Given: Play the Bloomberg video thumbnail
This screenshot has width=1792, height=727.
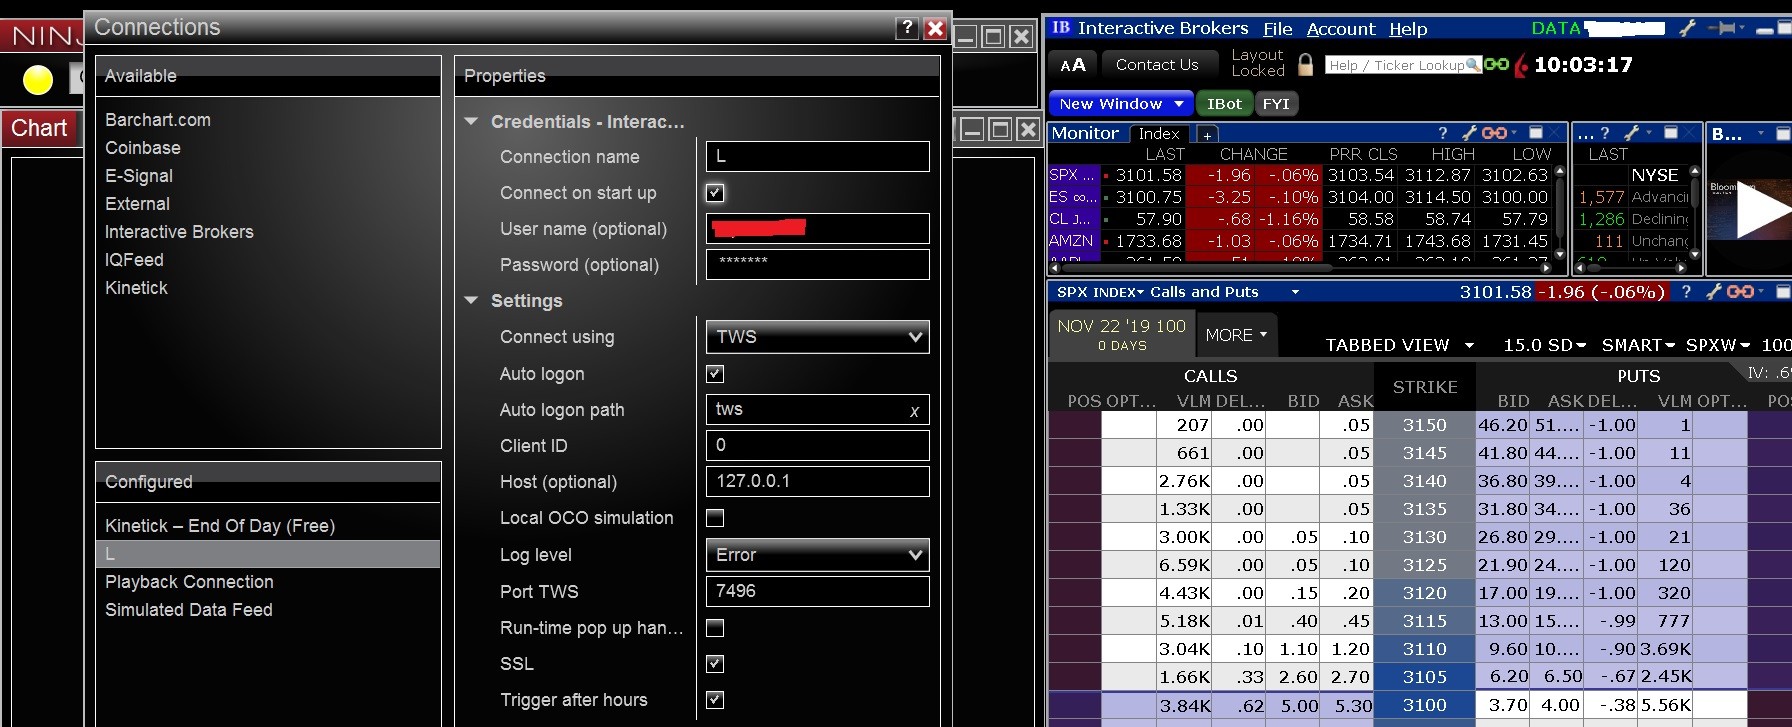Looking at the screenshot, I should tap(1763, 210).
